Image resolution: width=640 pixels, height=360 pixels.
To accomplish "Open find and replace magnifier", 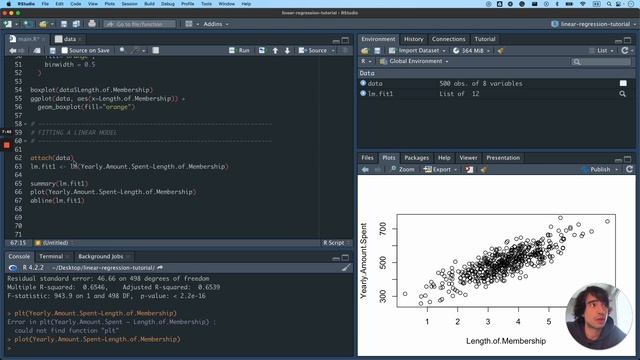I will tap(122, 50).
